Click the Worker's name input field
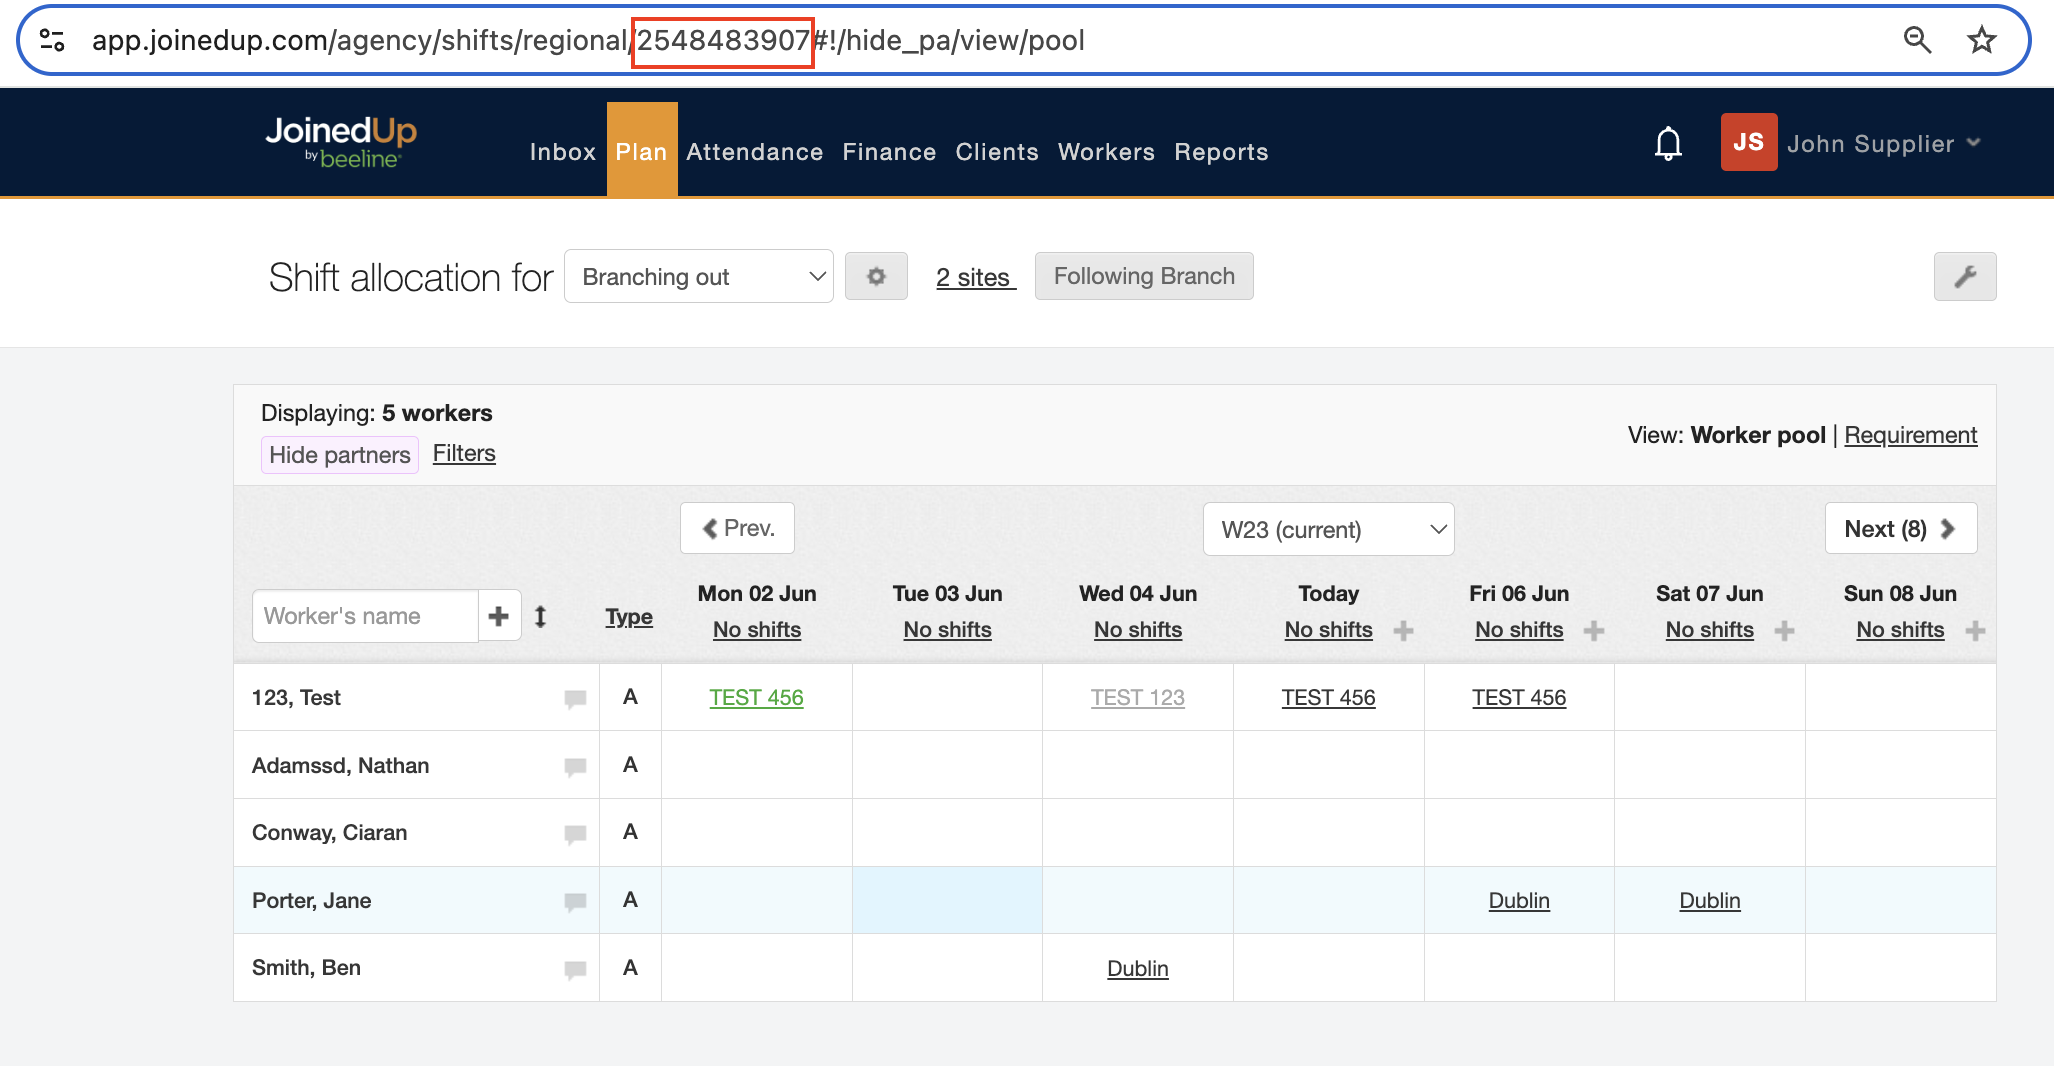2054x1066 pixels. click(365, 616)
